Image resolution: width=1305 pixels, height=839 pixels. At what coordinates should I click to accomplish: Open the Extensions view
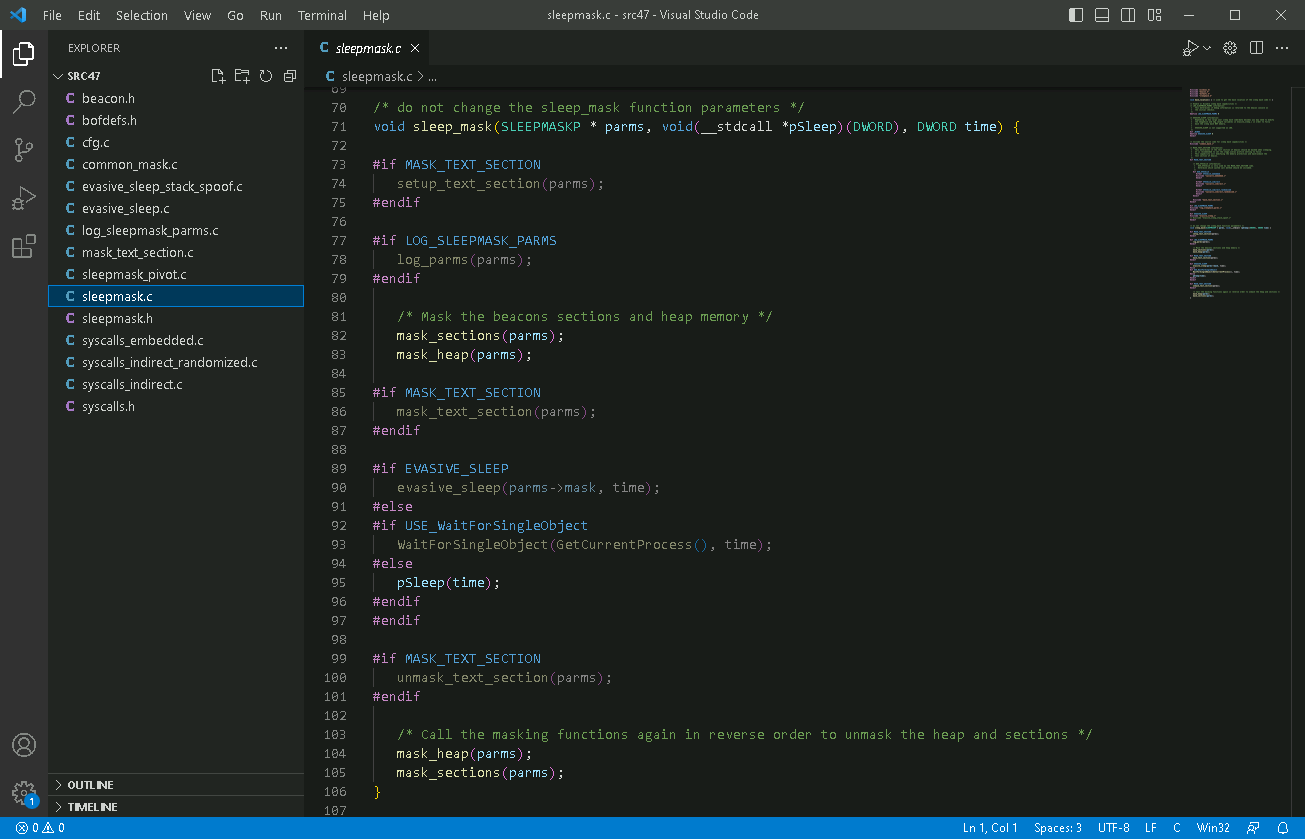coord(24,247)
